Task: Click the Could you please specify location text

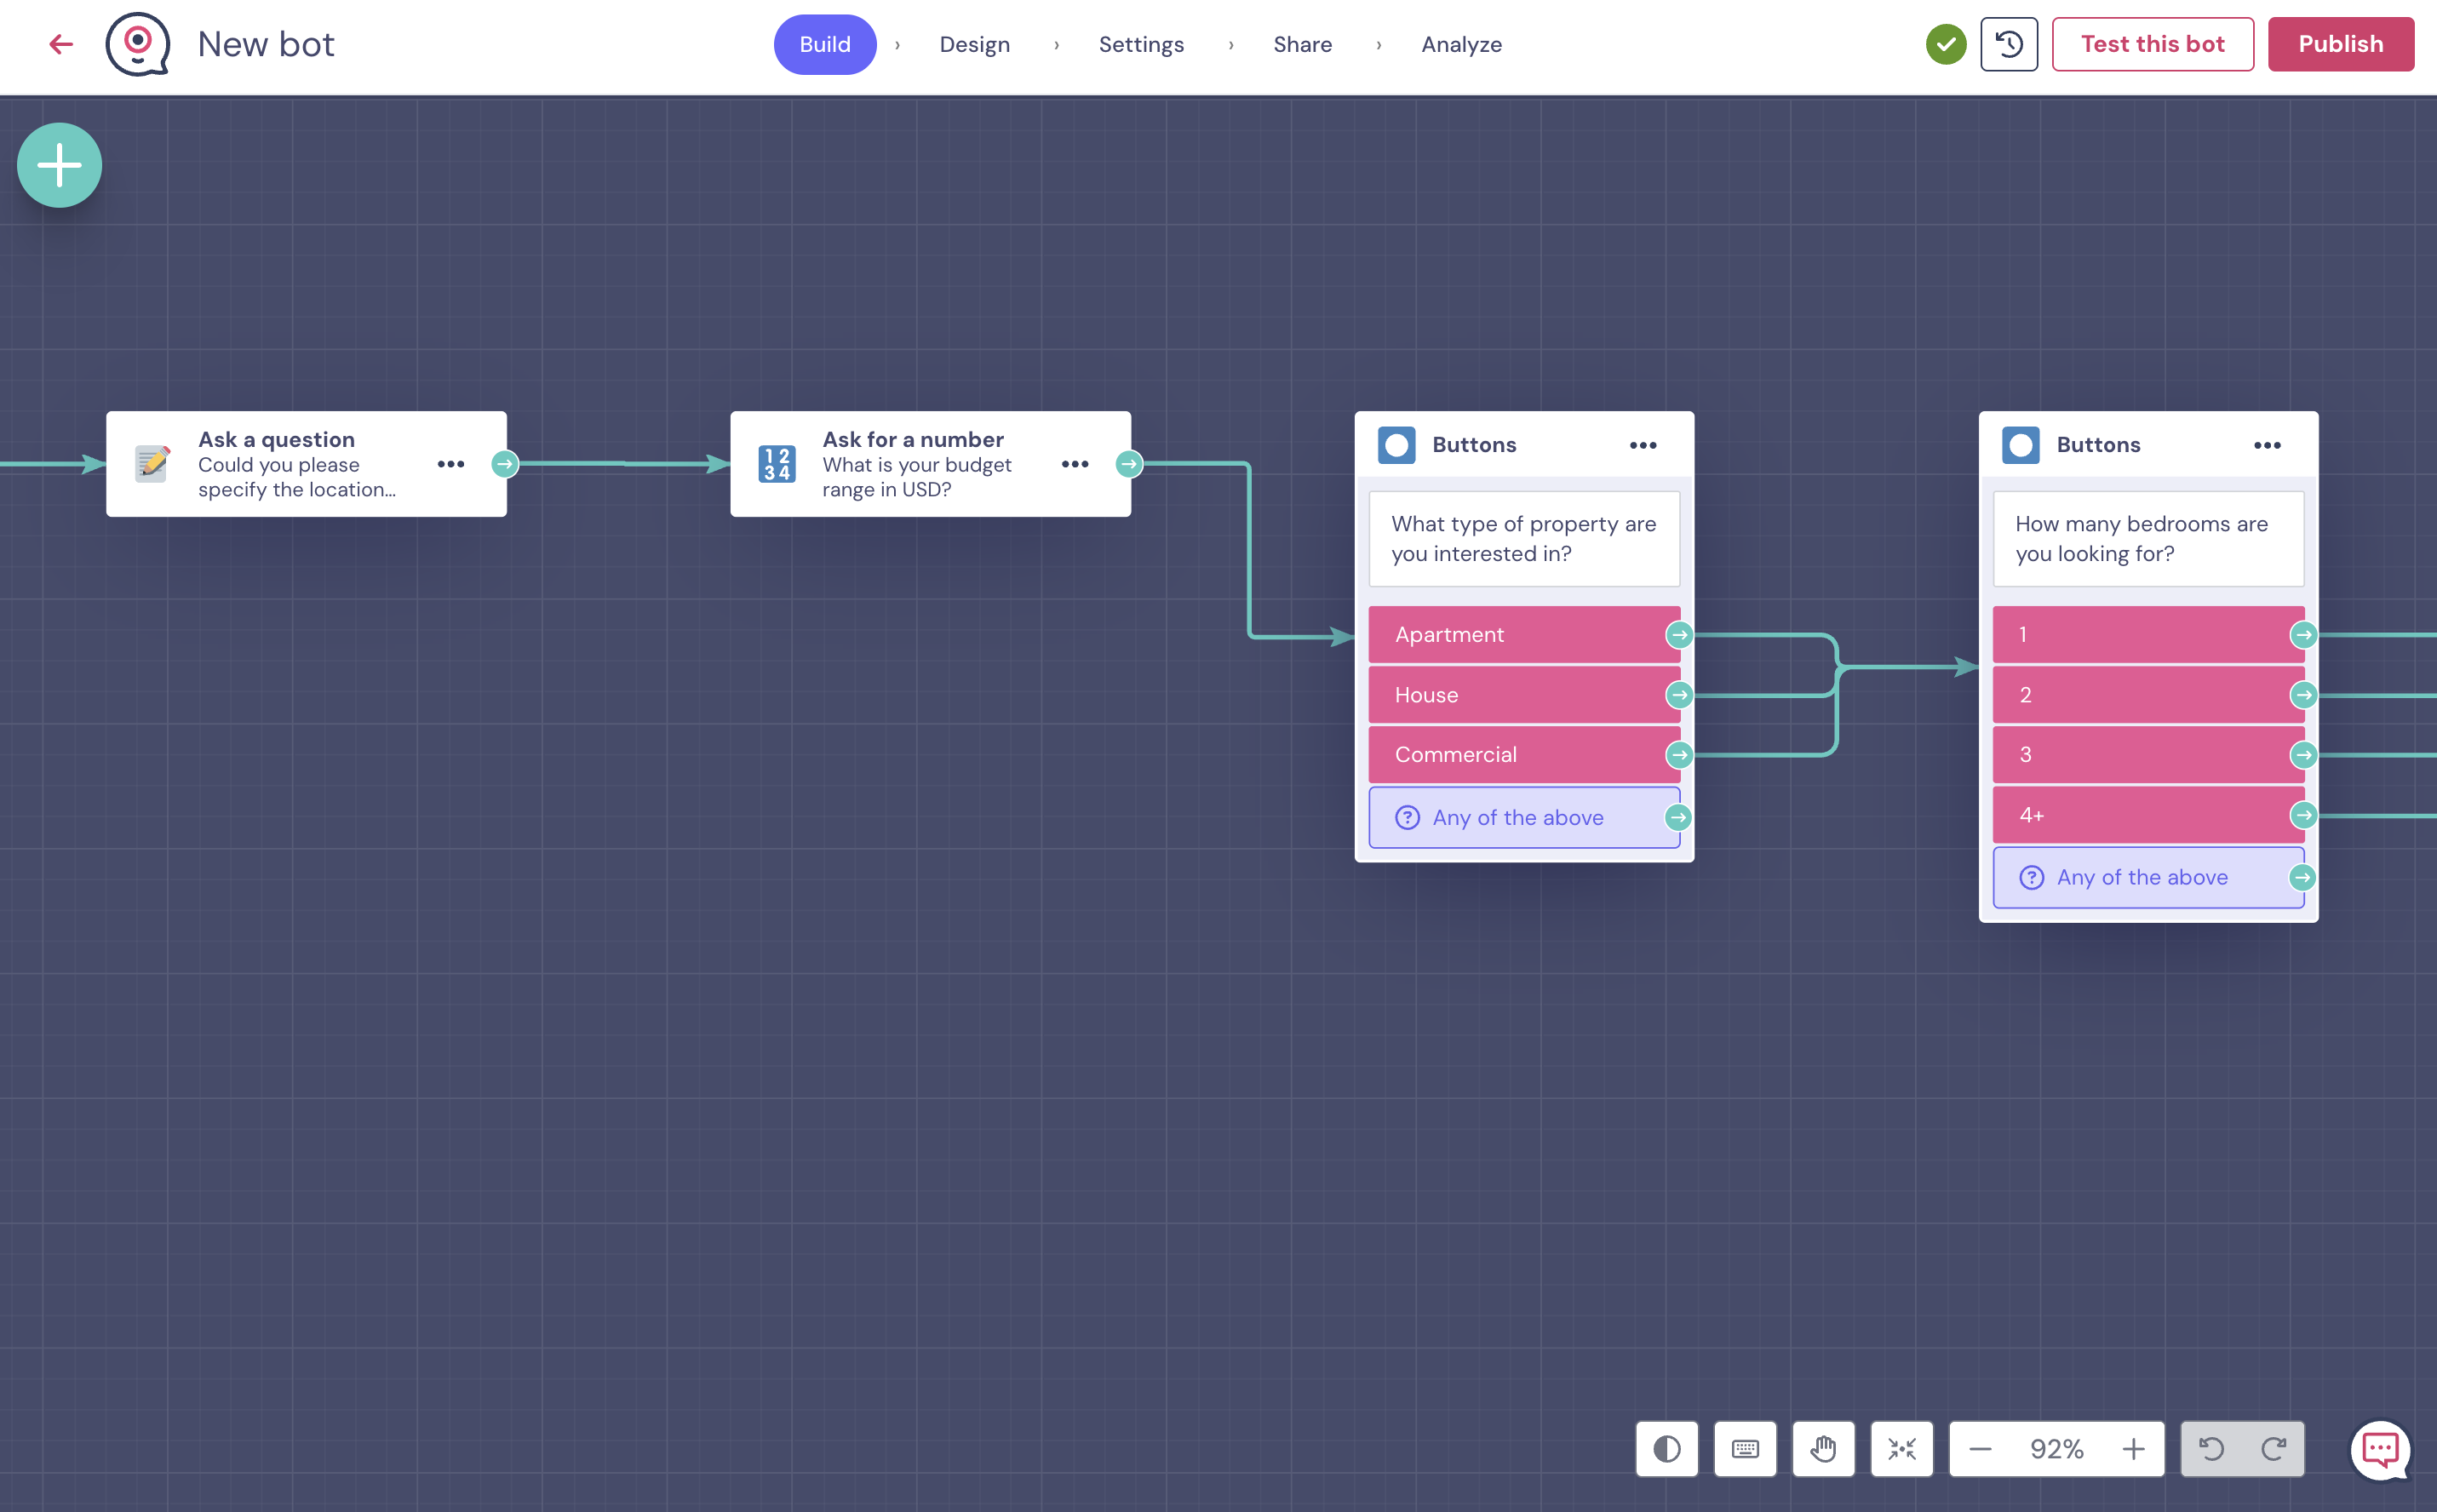Action: pyautogui.click(x=297, y=477)
